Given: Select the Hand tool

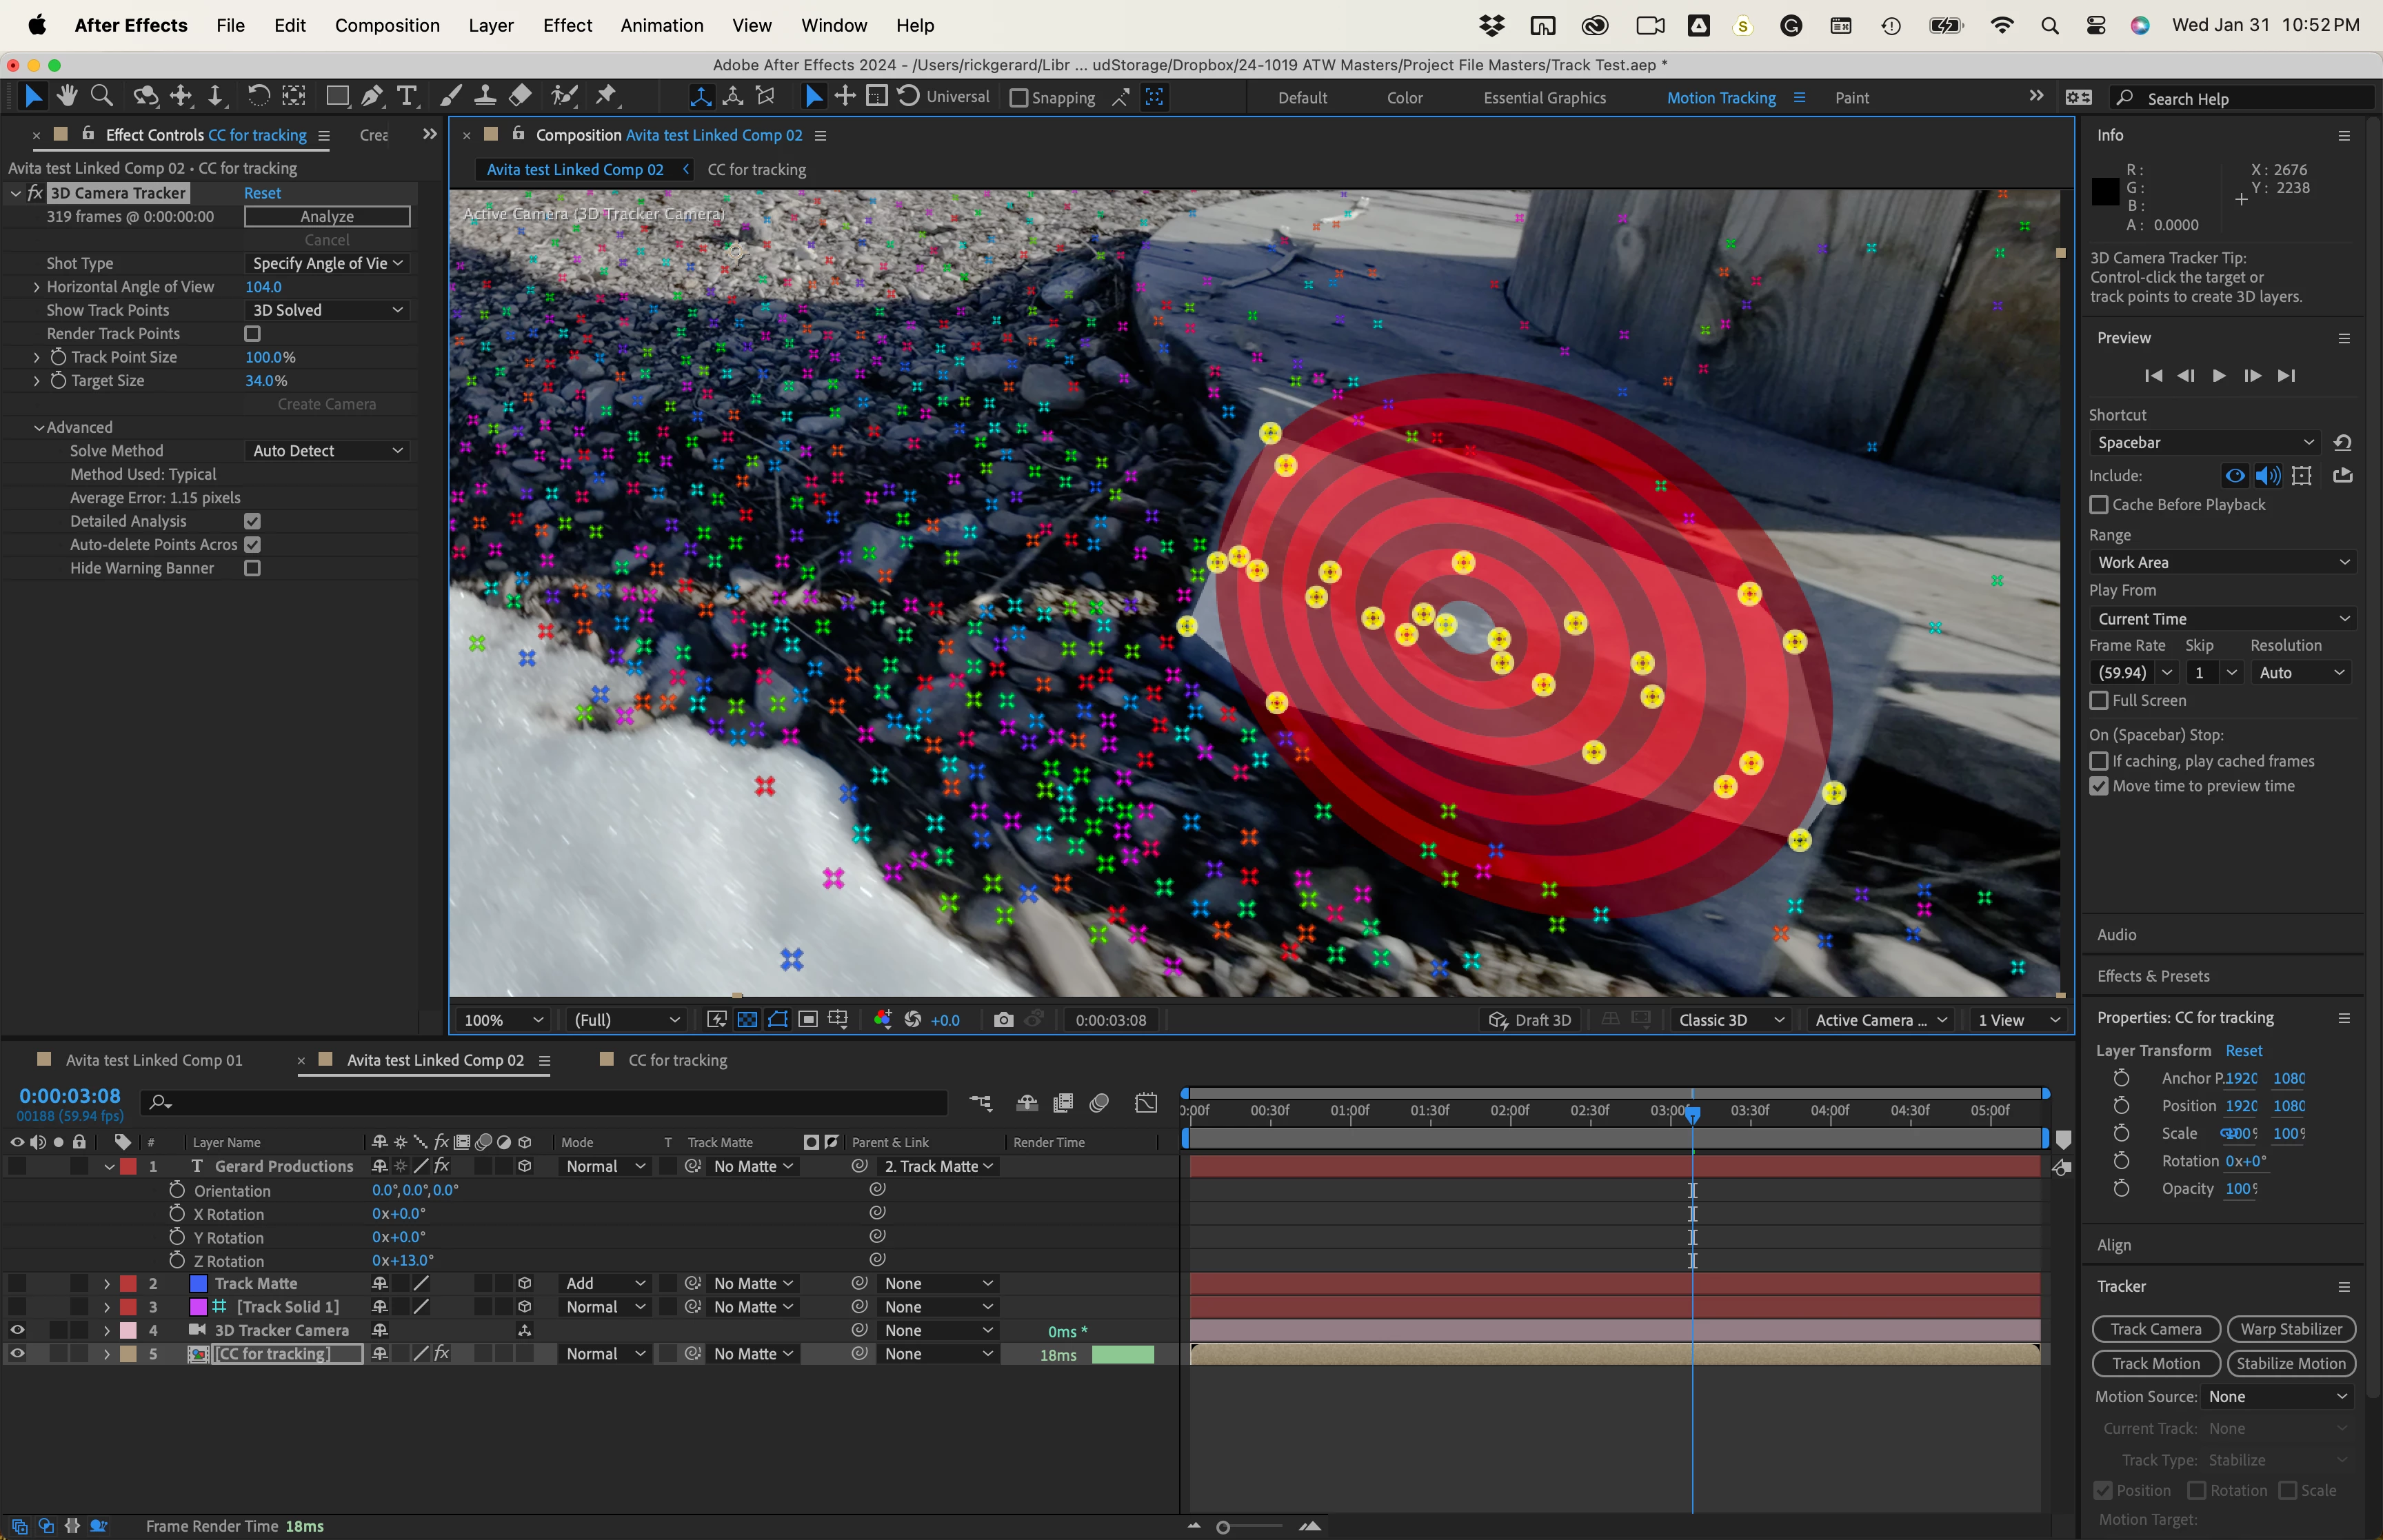Looking at the screenshot, I should 67,96.
